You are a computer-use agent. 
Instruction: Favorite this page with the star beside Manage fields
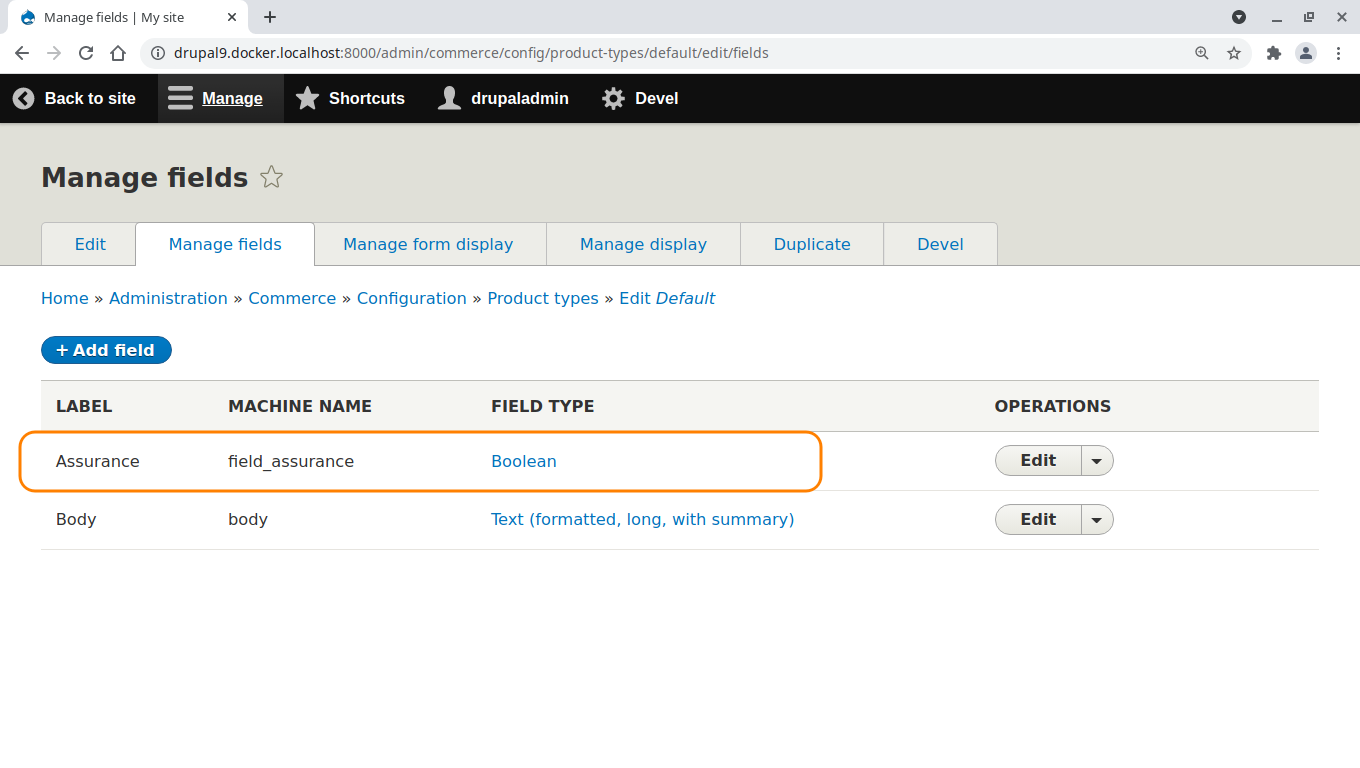coord(271,177)
